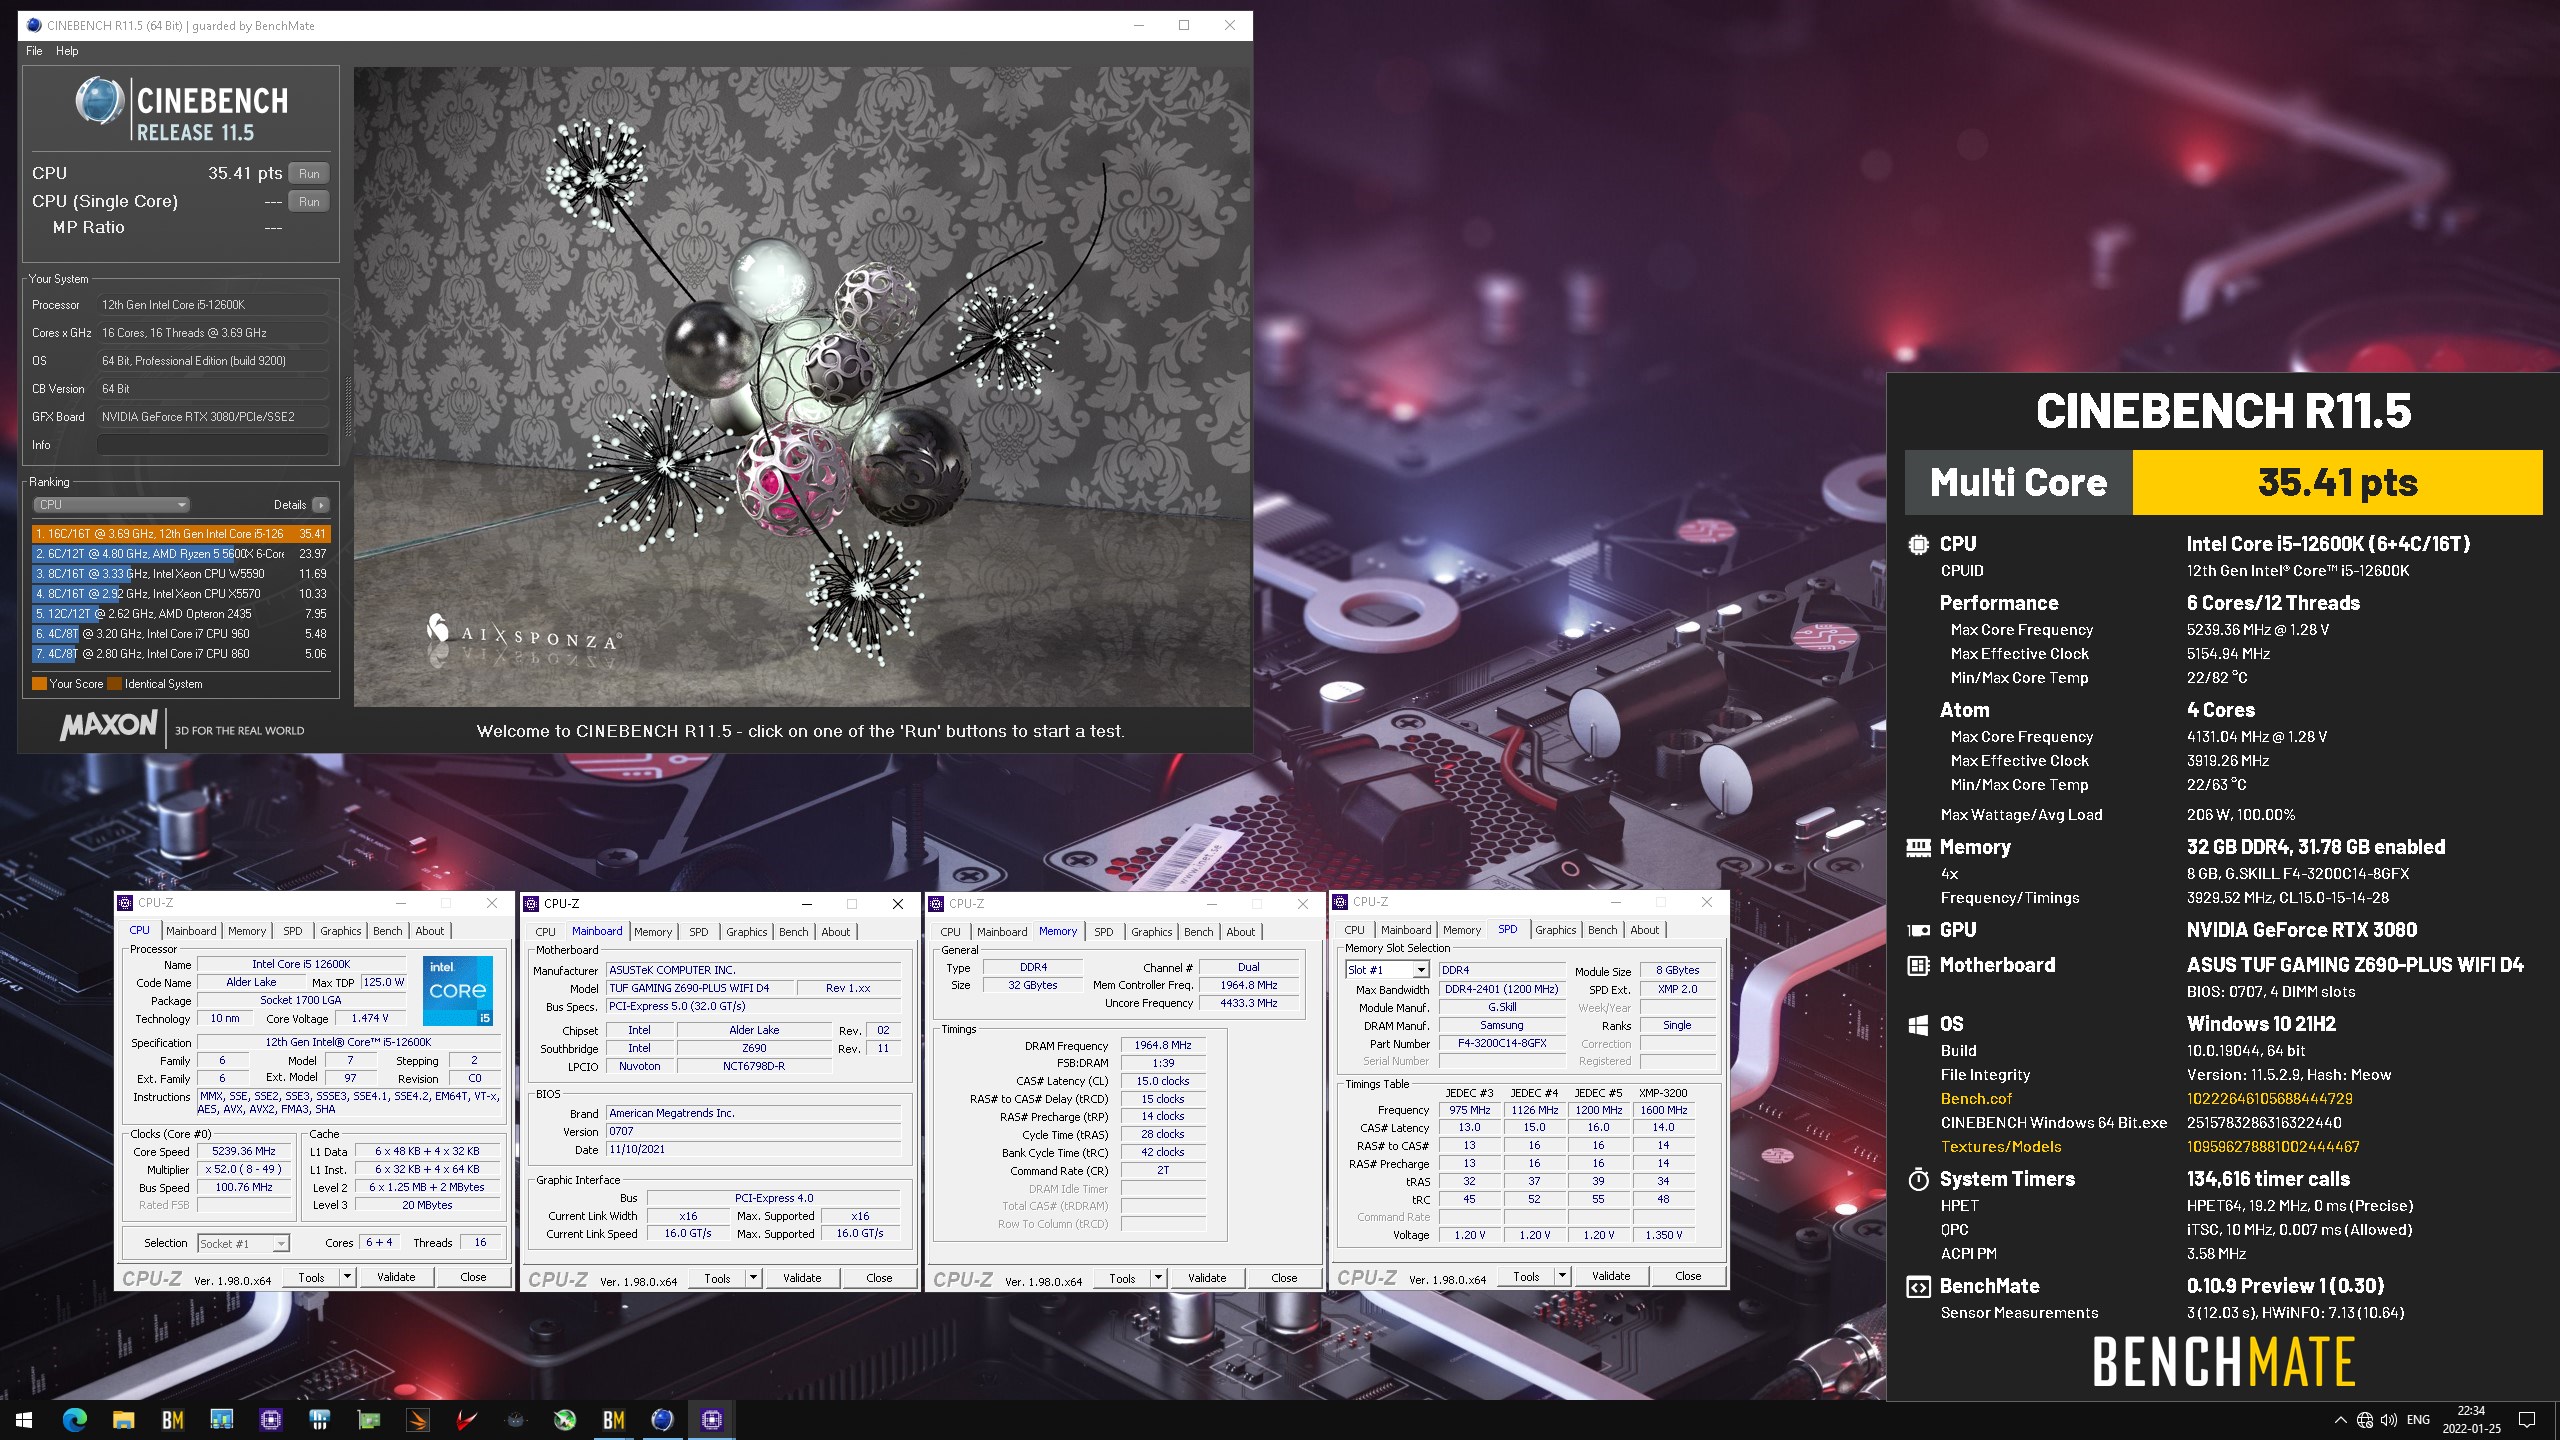Click the ENG language indicator in tray
The image size is (2560, 1440).
click(x=2418, y=1420)
